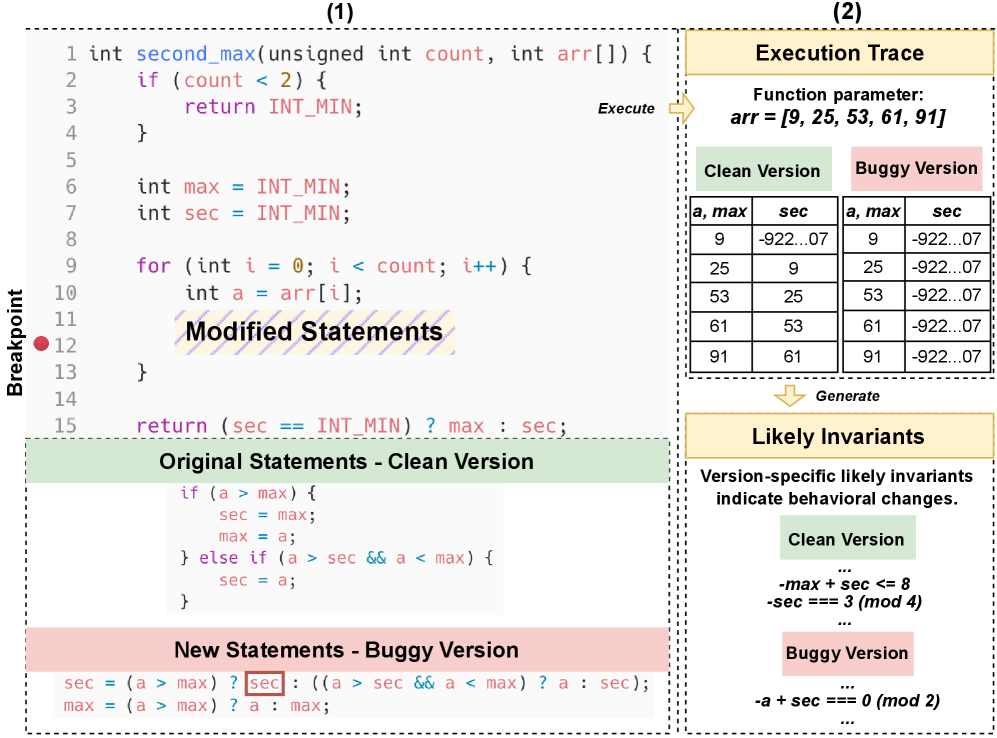This screenshot has width=997, height=738.
Task: Open the Execution Trace header
Action: coord(839,53)
